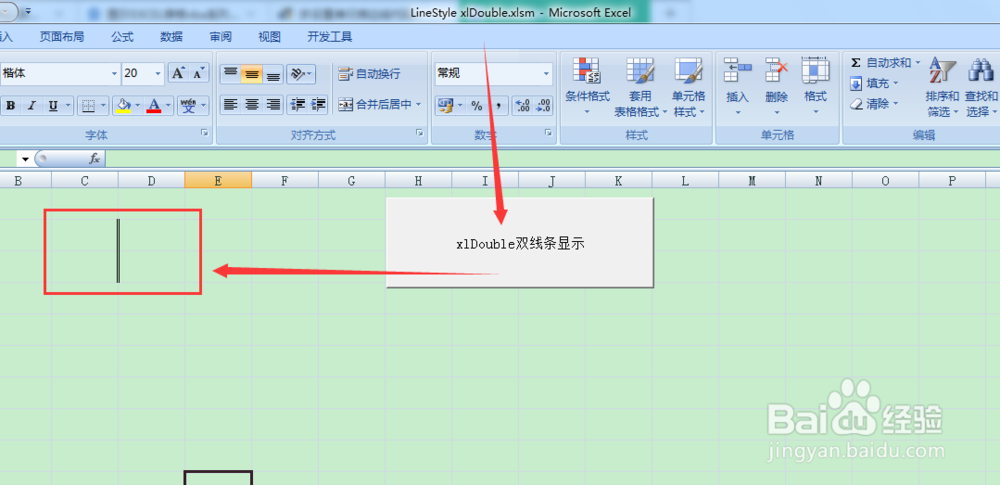Image resolution: width=1000 pixels, height=485 pixels.
Task: Click 插入 insert cells icon
Action: click(738, 70)
